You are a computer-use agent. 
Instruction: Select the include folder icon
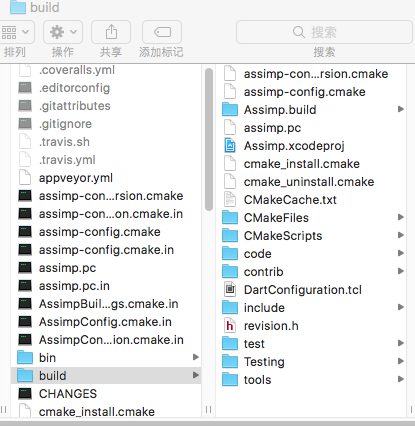click(x=230, y=307)
